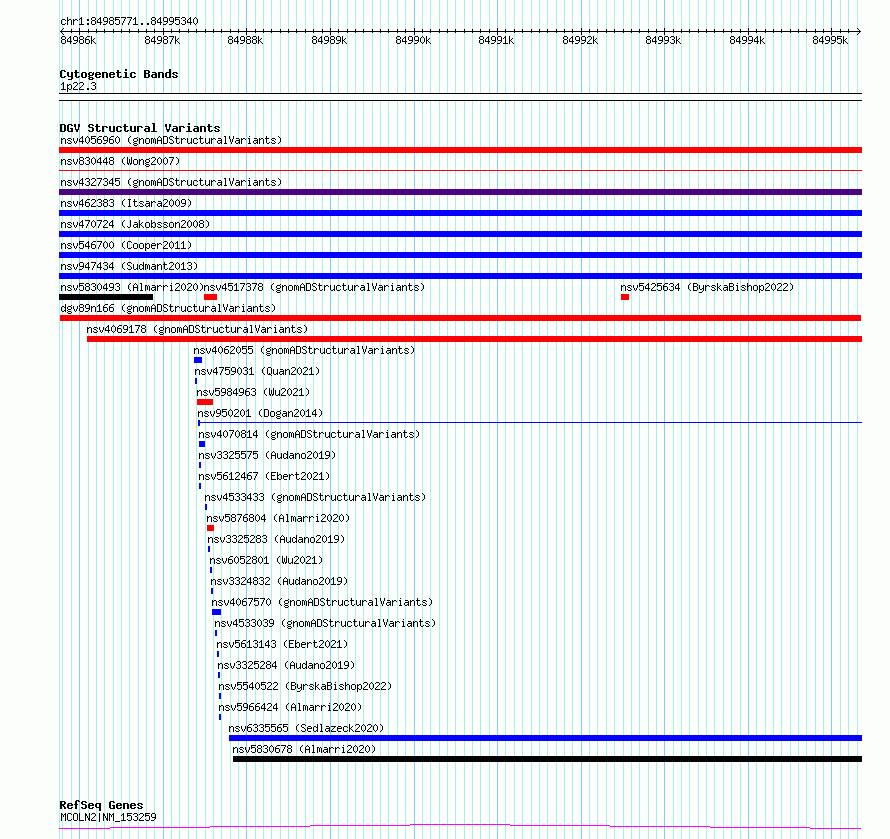Click the 84995k ruler mark
Image resolution: width=890 pixels, height=839 pixels.
tap(830, 40)
